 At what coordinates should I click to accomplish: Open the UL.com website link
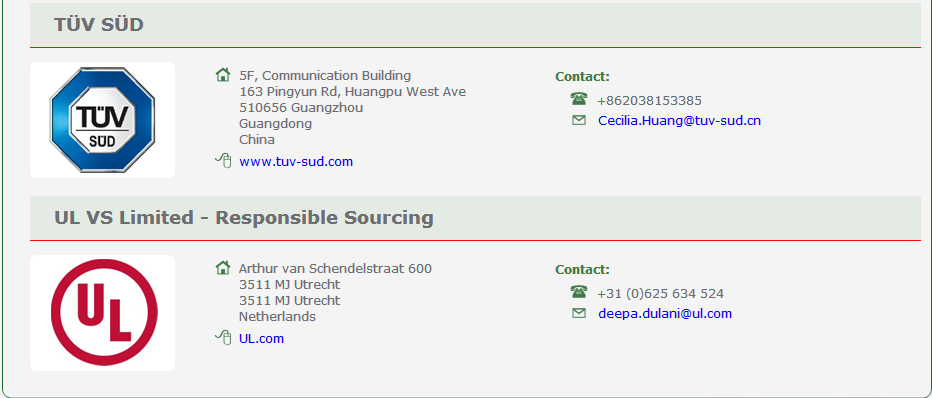click(x=262, y=339)
